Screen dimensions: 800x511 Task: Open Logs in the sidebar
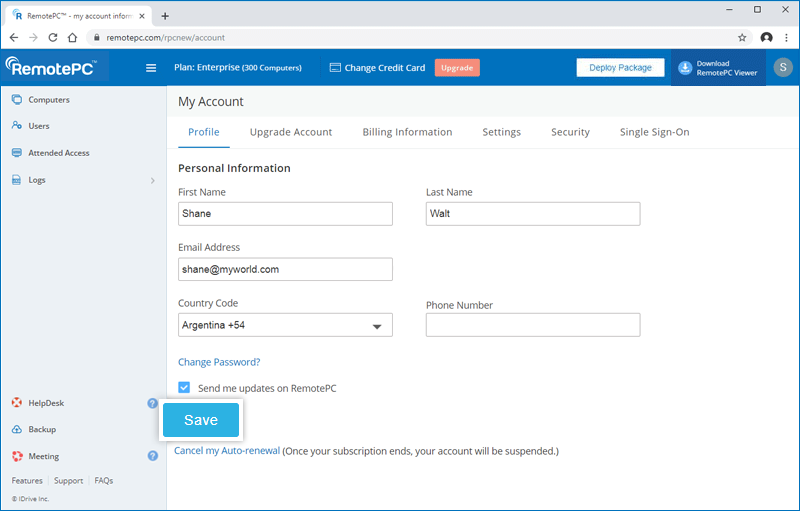tap(29, 180)
